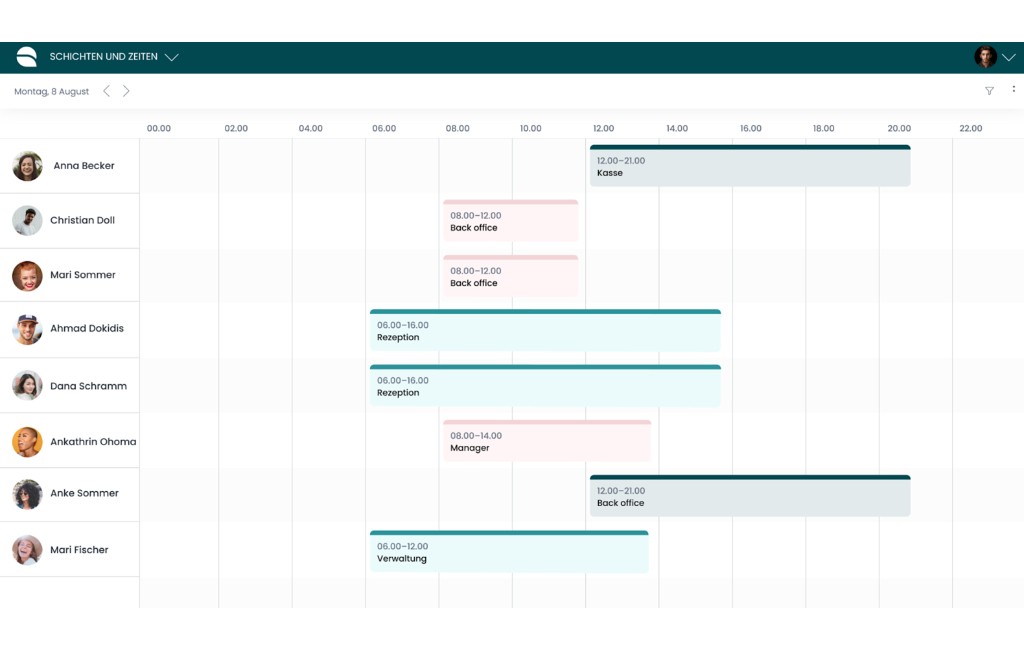Open the Schichten und Zeiten dropdown

114,57
